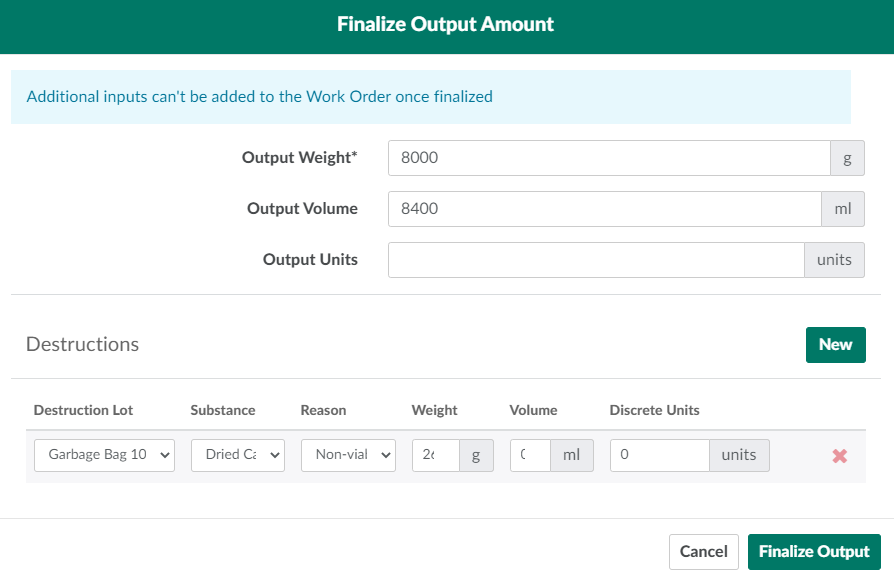Click the Output Weight label

pos(299,158)
